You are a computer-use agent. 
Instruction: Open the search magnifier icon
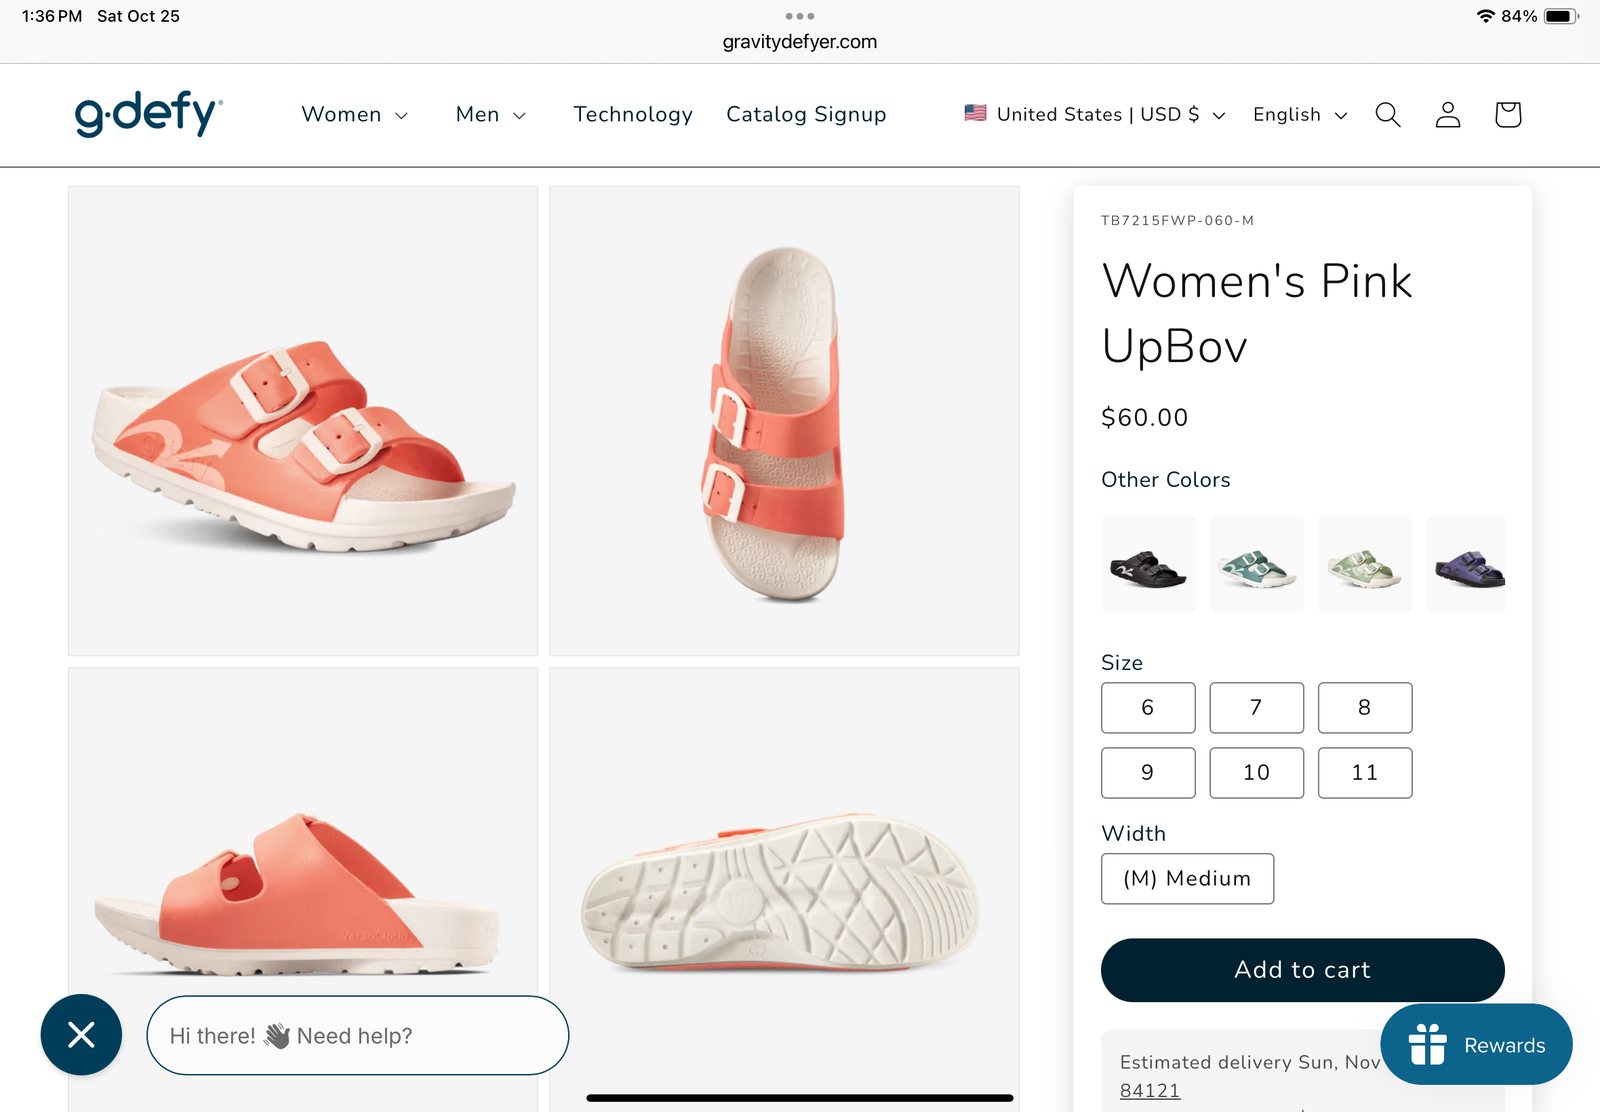[1387, 115]
